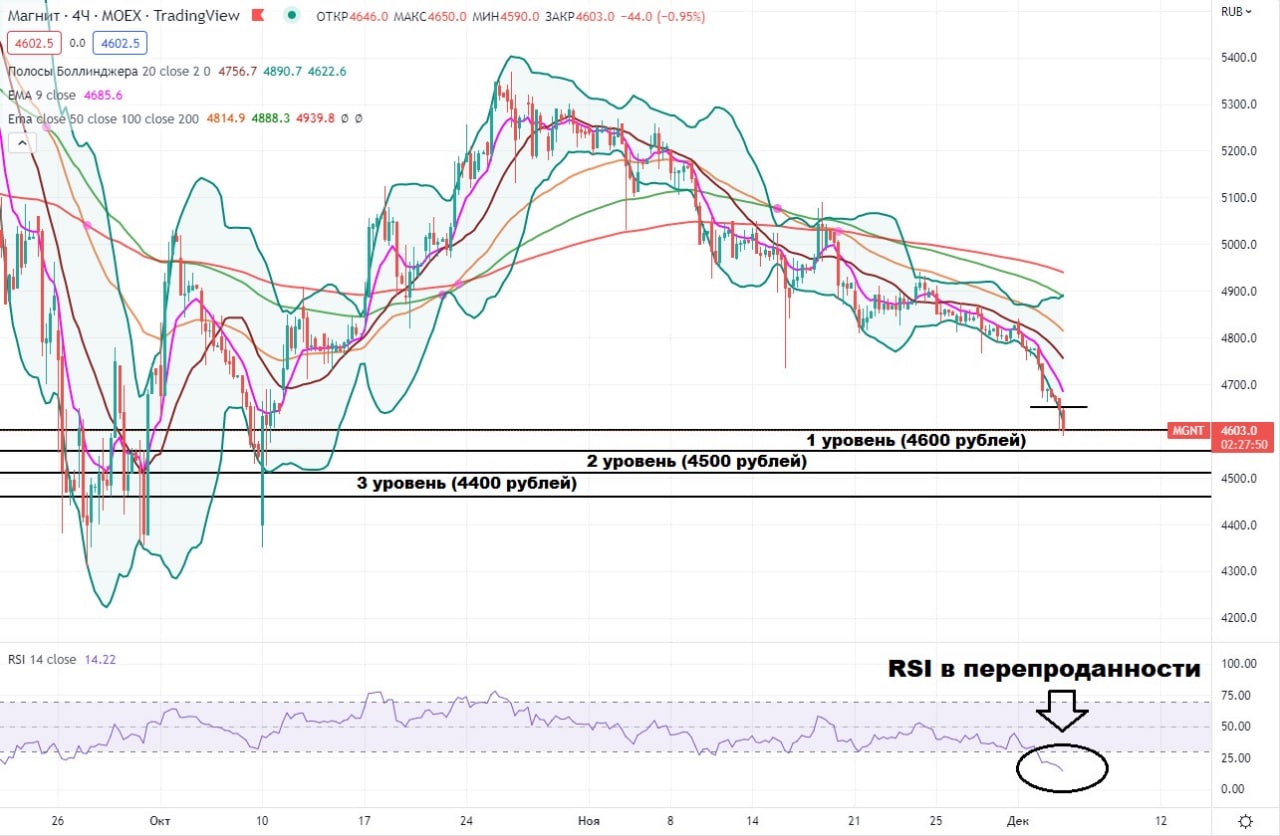Open the RUB currency dropdown

[x=1238, y=12]
